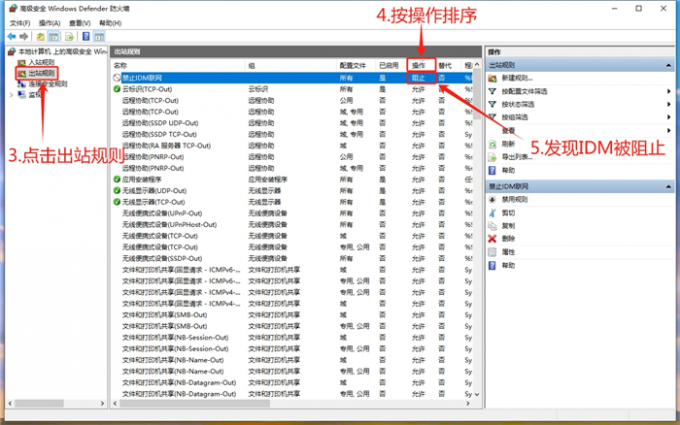The width and height of the screenshot is (680, 425).
Task: Select 出站规则 in the left tree
Action: tap(41, 73)
